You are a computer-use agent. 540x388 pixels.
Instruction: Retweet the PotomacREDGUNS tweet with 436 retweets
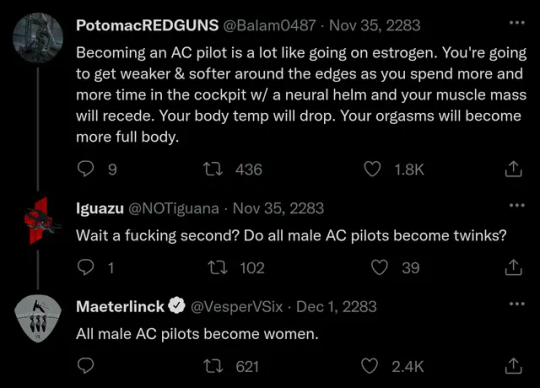pos(213,169)
